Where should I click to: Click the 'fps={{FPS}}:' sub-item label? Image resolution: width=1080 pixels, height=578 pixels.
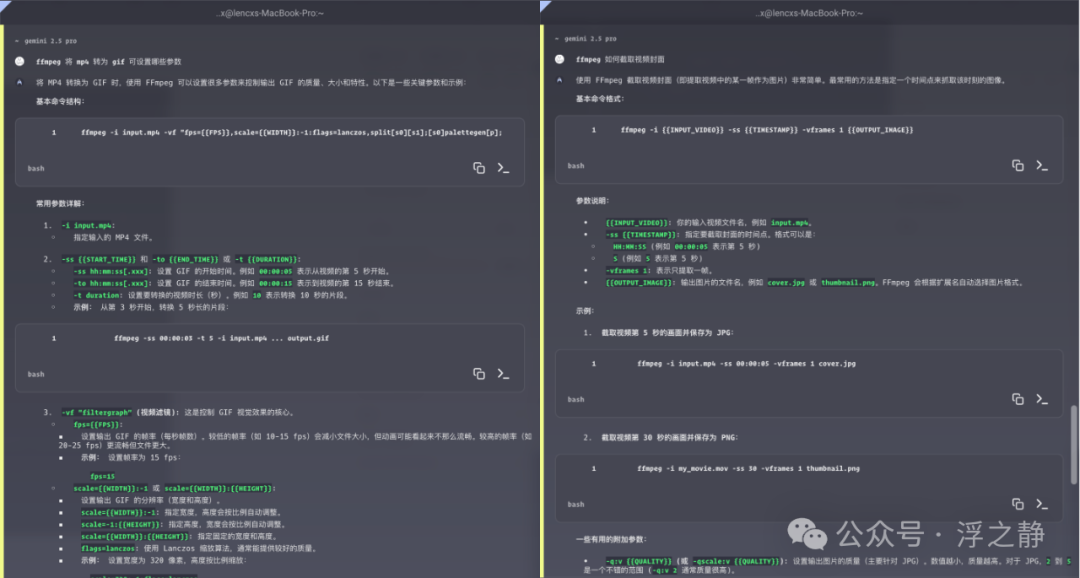[x=98, y=424]
